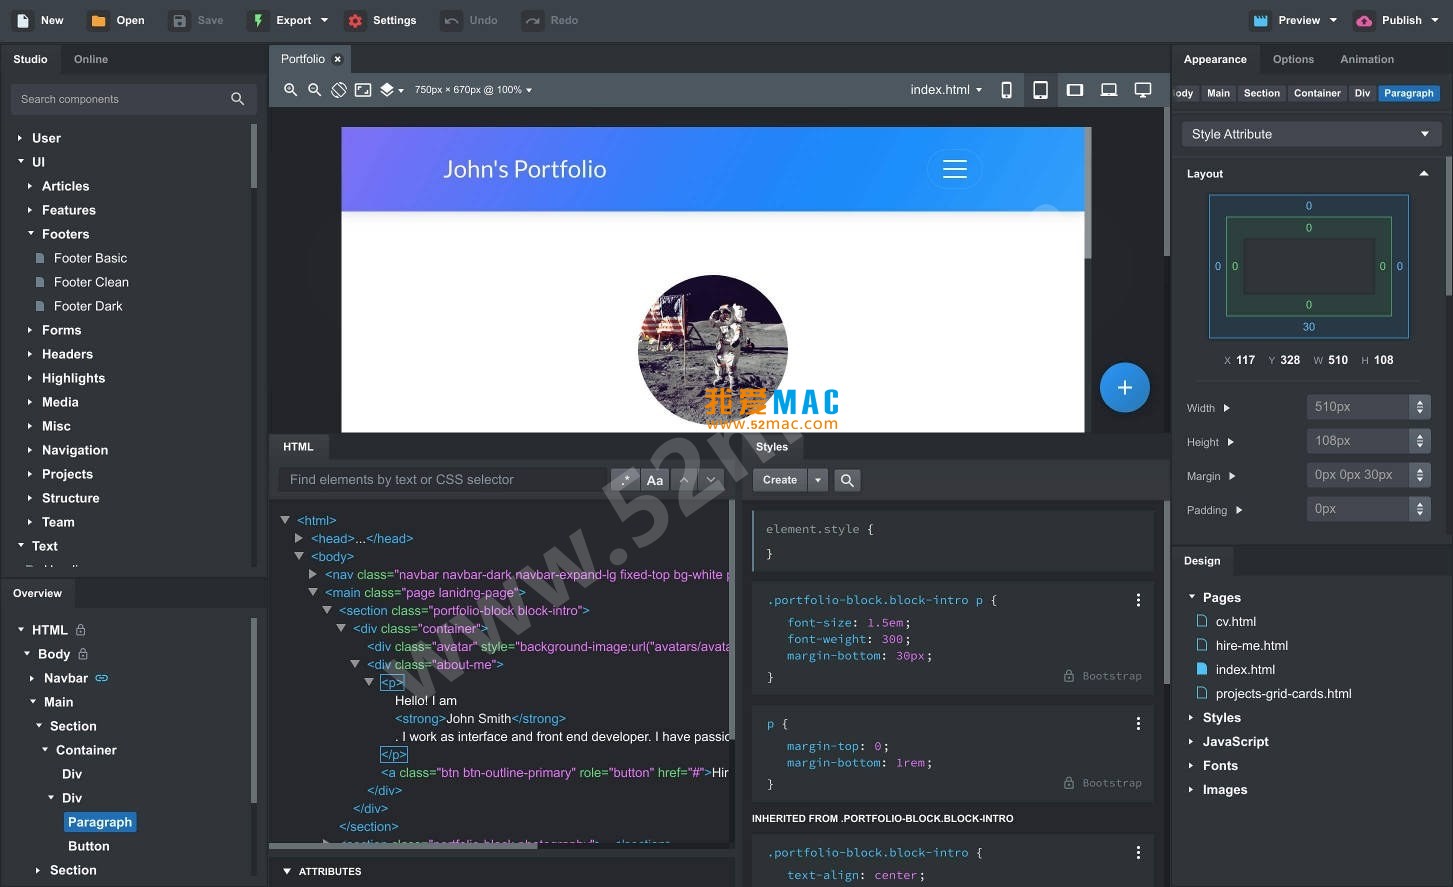Viewport: 1453px width, 887px height.
Task: Expand the Styles folder in Design
Action: tap(1191, 718)
